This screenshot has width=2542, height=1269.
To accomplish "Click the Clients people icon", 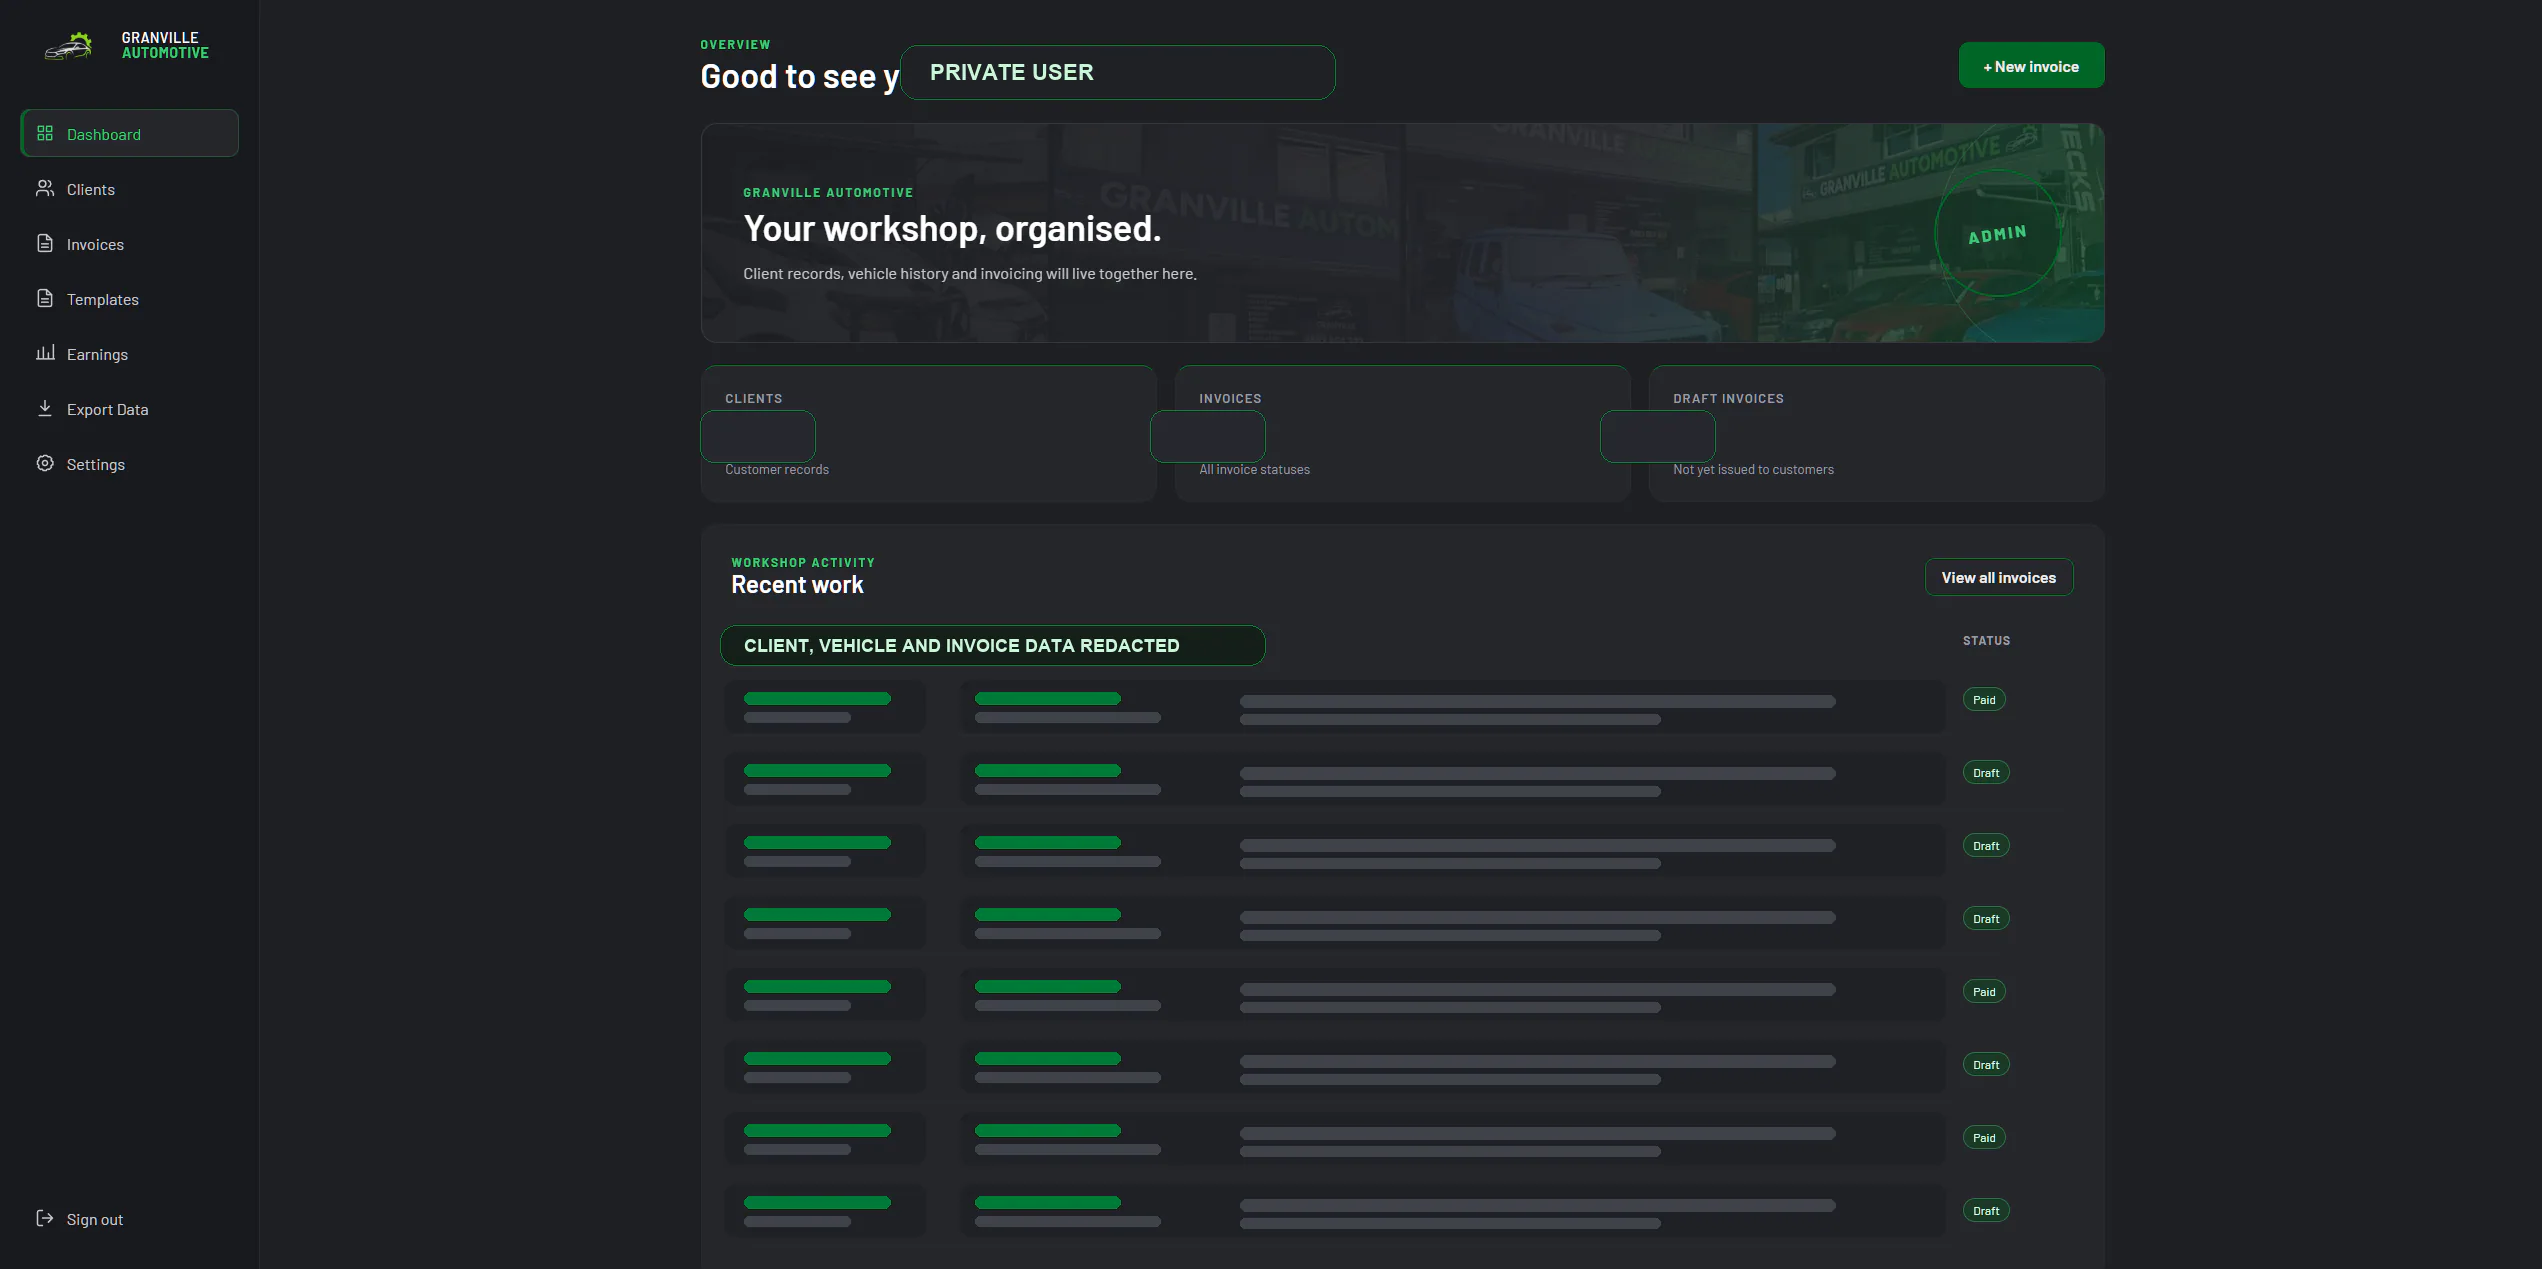I will coord(45,189).
